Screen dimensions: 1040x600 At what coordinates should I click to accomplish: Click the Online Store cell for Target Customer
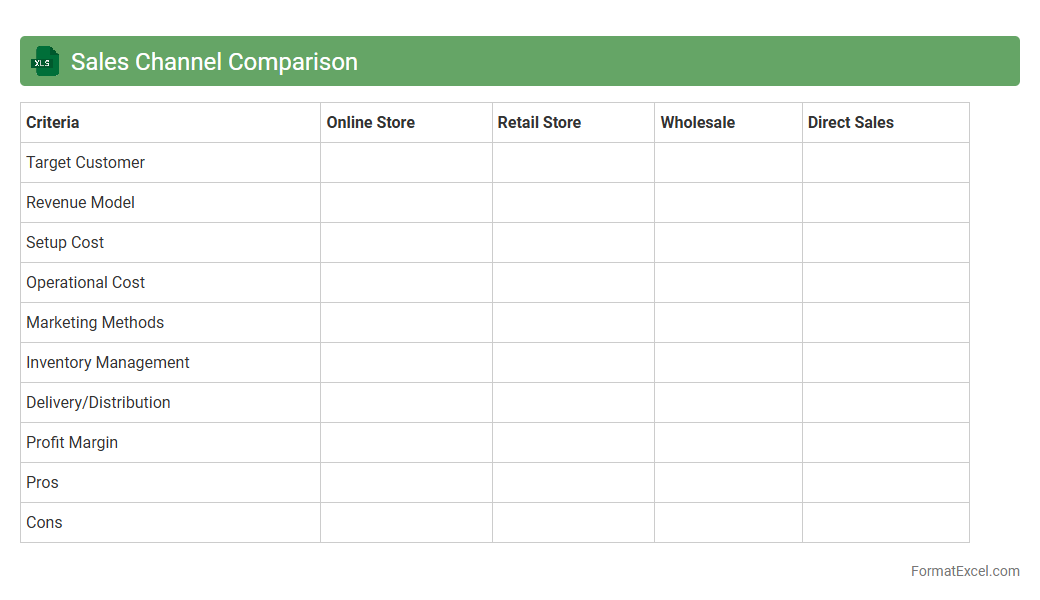point(406,163)
